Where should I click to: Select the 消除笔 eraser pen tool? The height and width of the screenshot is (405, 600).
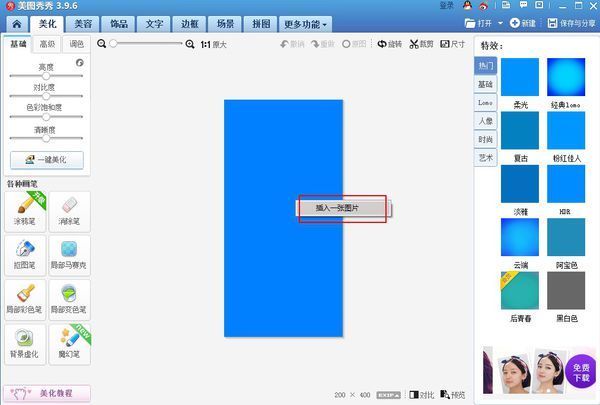69,210
